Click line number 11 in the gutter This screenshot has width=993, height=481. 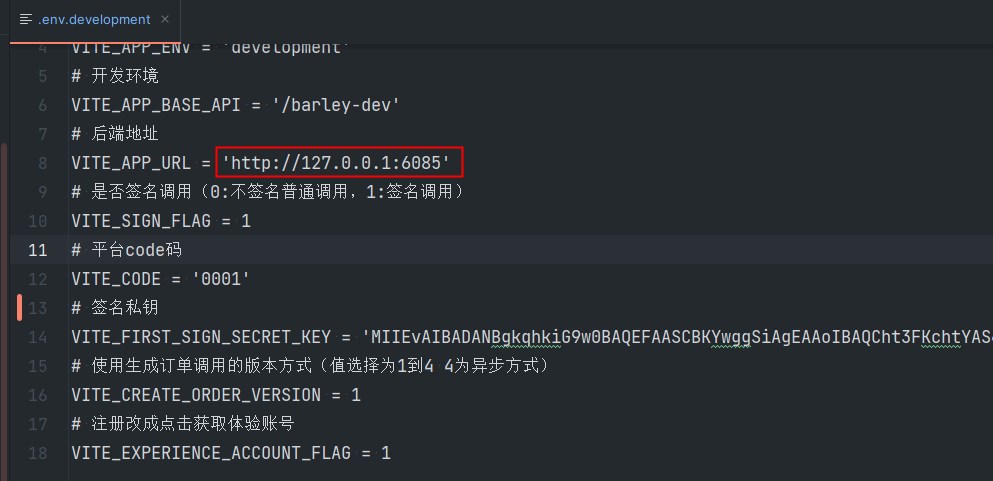38,250
